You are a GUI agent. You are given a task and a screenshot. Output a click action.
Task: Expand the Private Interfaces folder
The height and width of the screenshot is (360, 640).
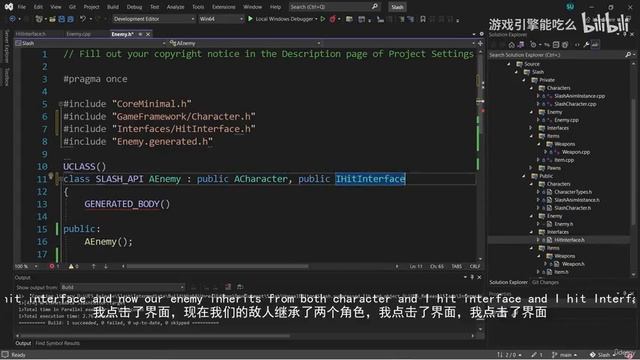(x=531, y=128)
